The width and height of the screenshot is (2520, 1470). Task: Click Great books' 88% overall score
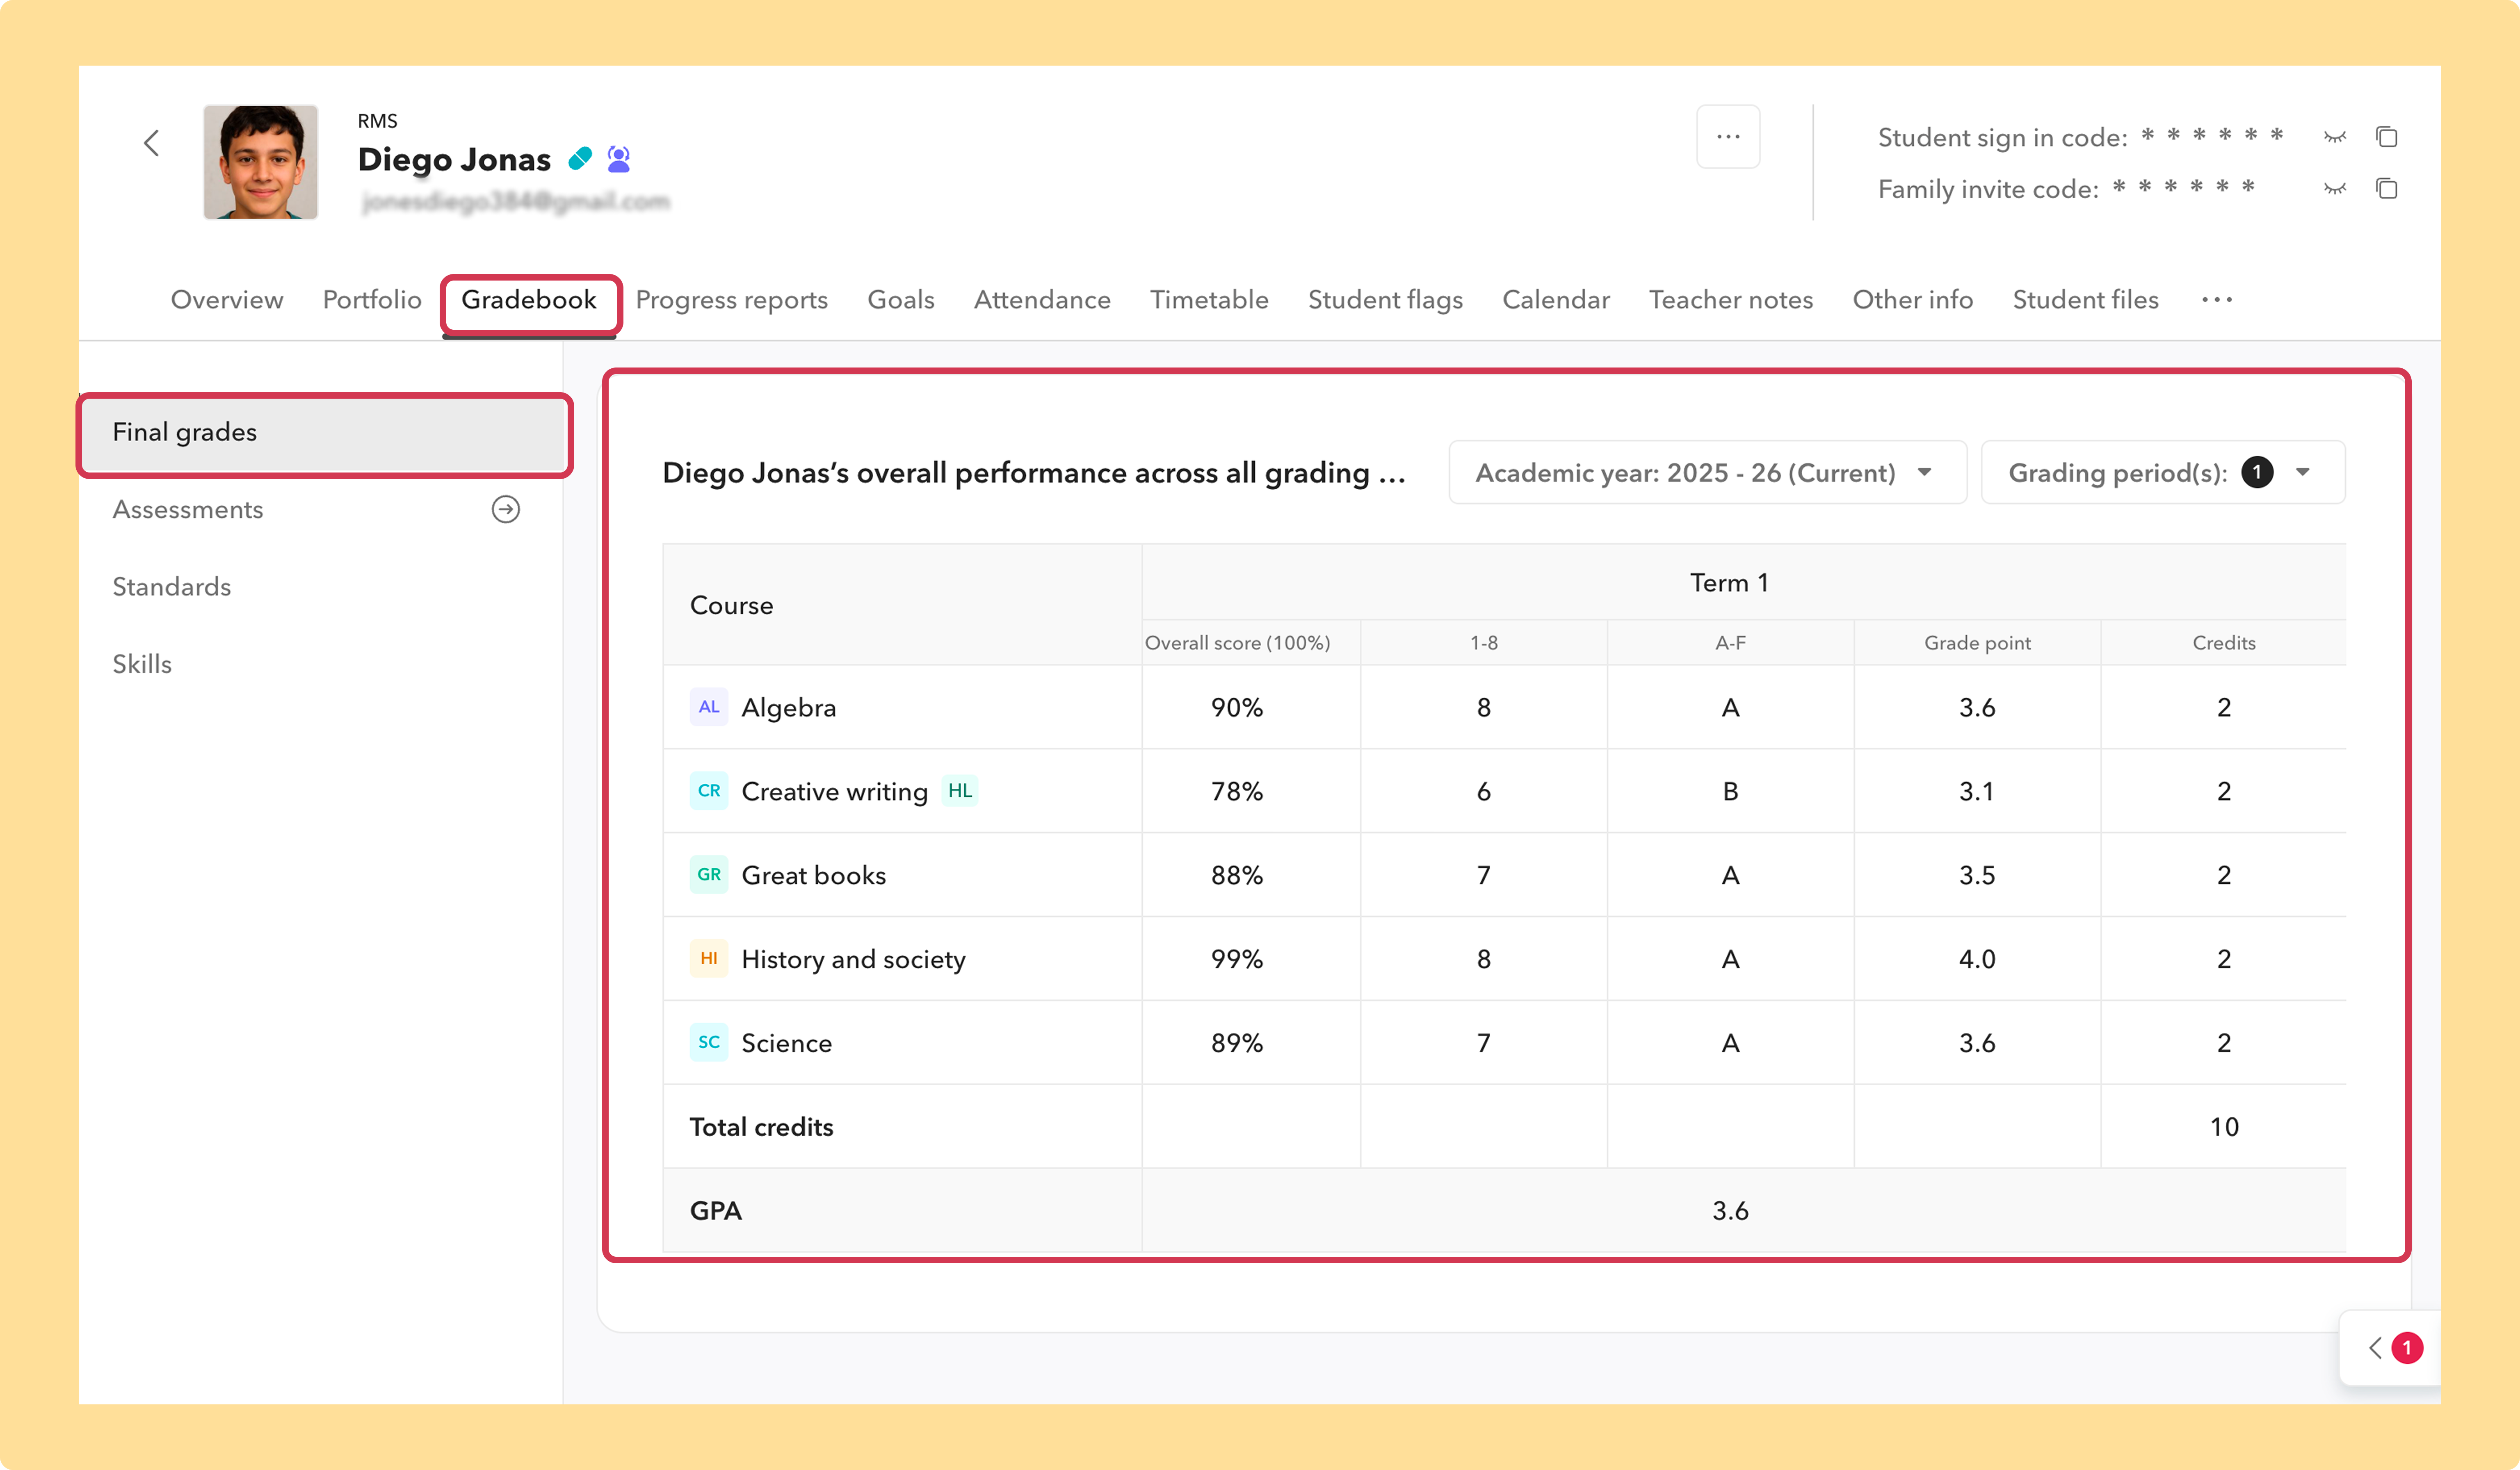click(1237, 876)
